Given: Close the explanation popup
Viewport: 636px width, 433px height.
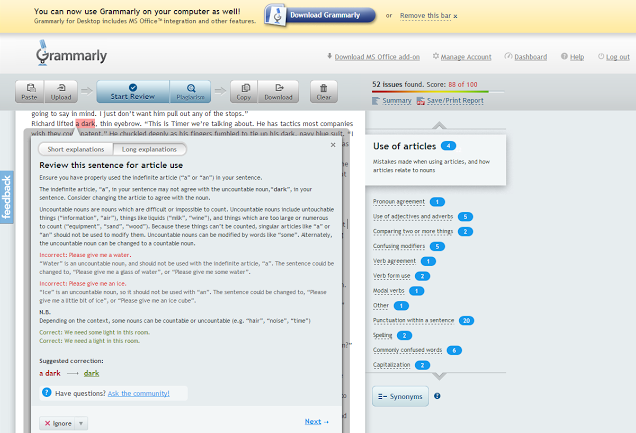Looking at the screenshot, I should pyautogui.click(x=333, y=145).
